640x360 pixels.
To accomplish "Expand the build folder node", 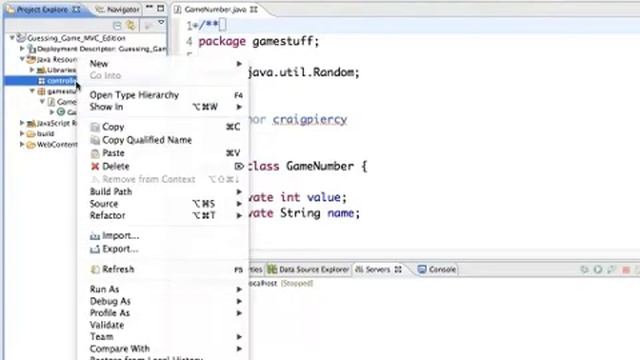I will (22, 133).
